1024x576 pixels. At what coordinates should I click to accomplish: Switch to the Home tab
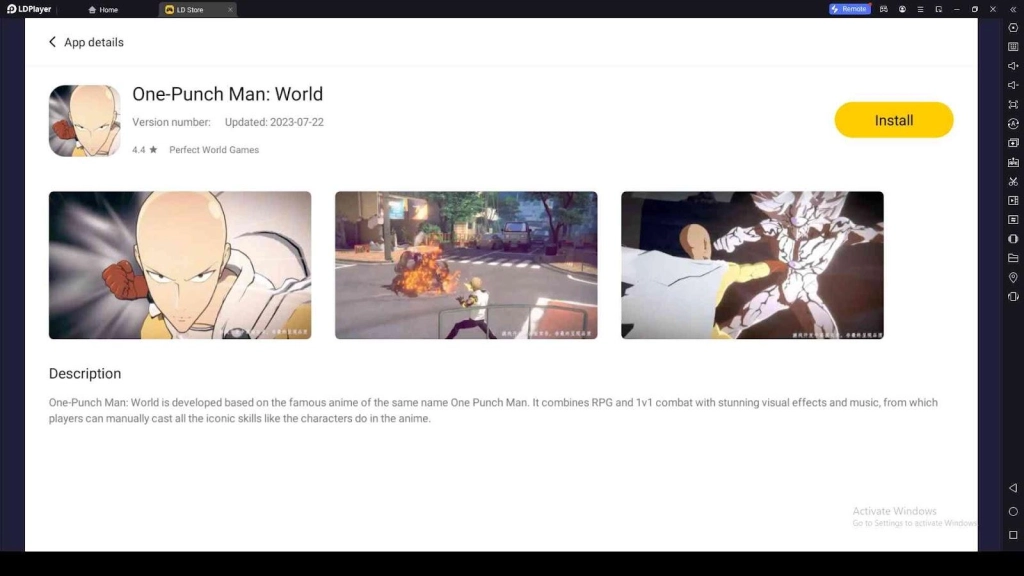(103, 10)
